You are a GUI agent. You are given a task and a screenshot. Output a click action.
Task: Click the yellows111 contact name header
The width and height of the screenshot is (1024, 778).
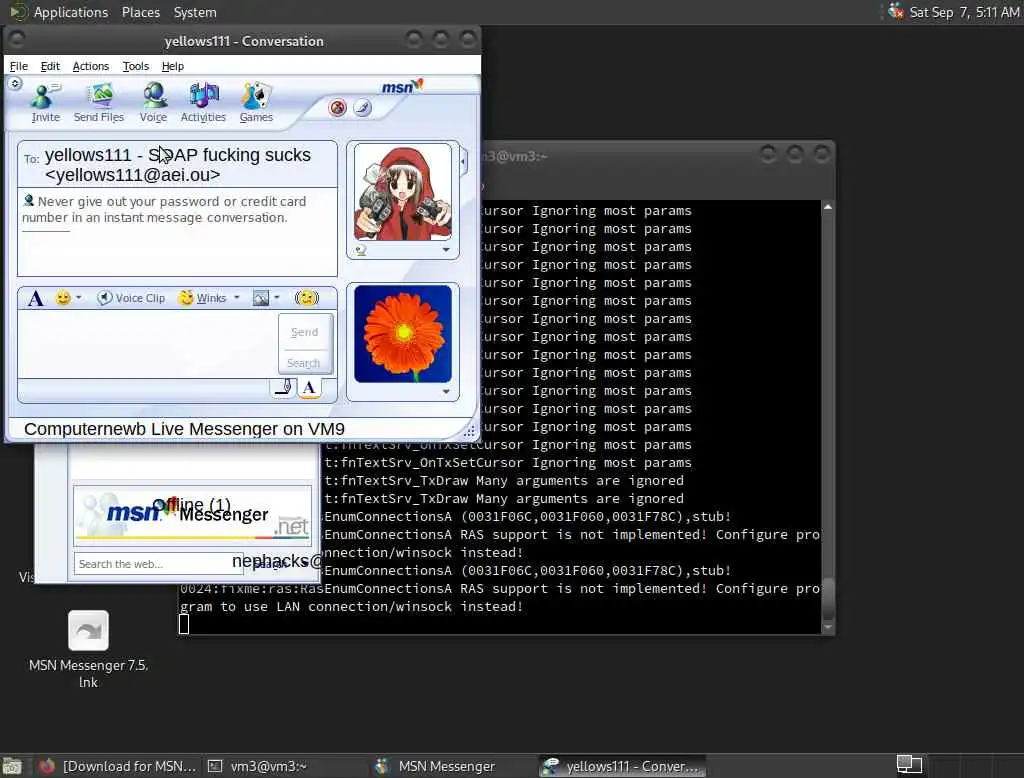coord(178,165)
